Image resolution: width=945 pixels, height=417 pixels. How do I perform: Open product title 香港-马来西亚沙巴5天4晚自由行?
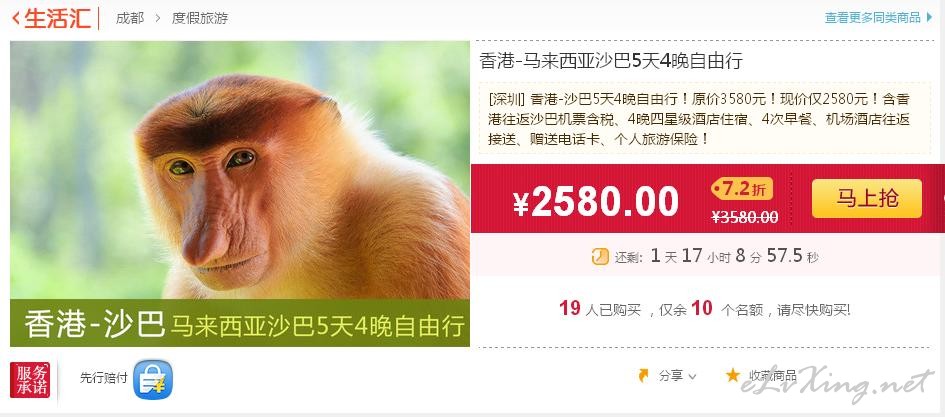point(611,61)
